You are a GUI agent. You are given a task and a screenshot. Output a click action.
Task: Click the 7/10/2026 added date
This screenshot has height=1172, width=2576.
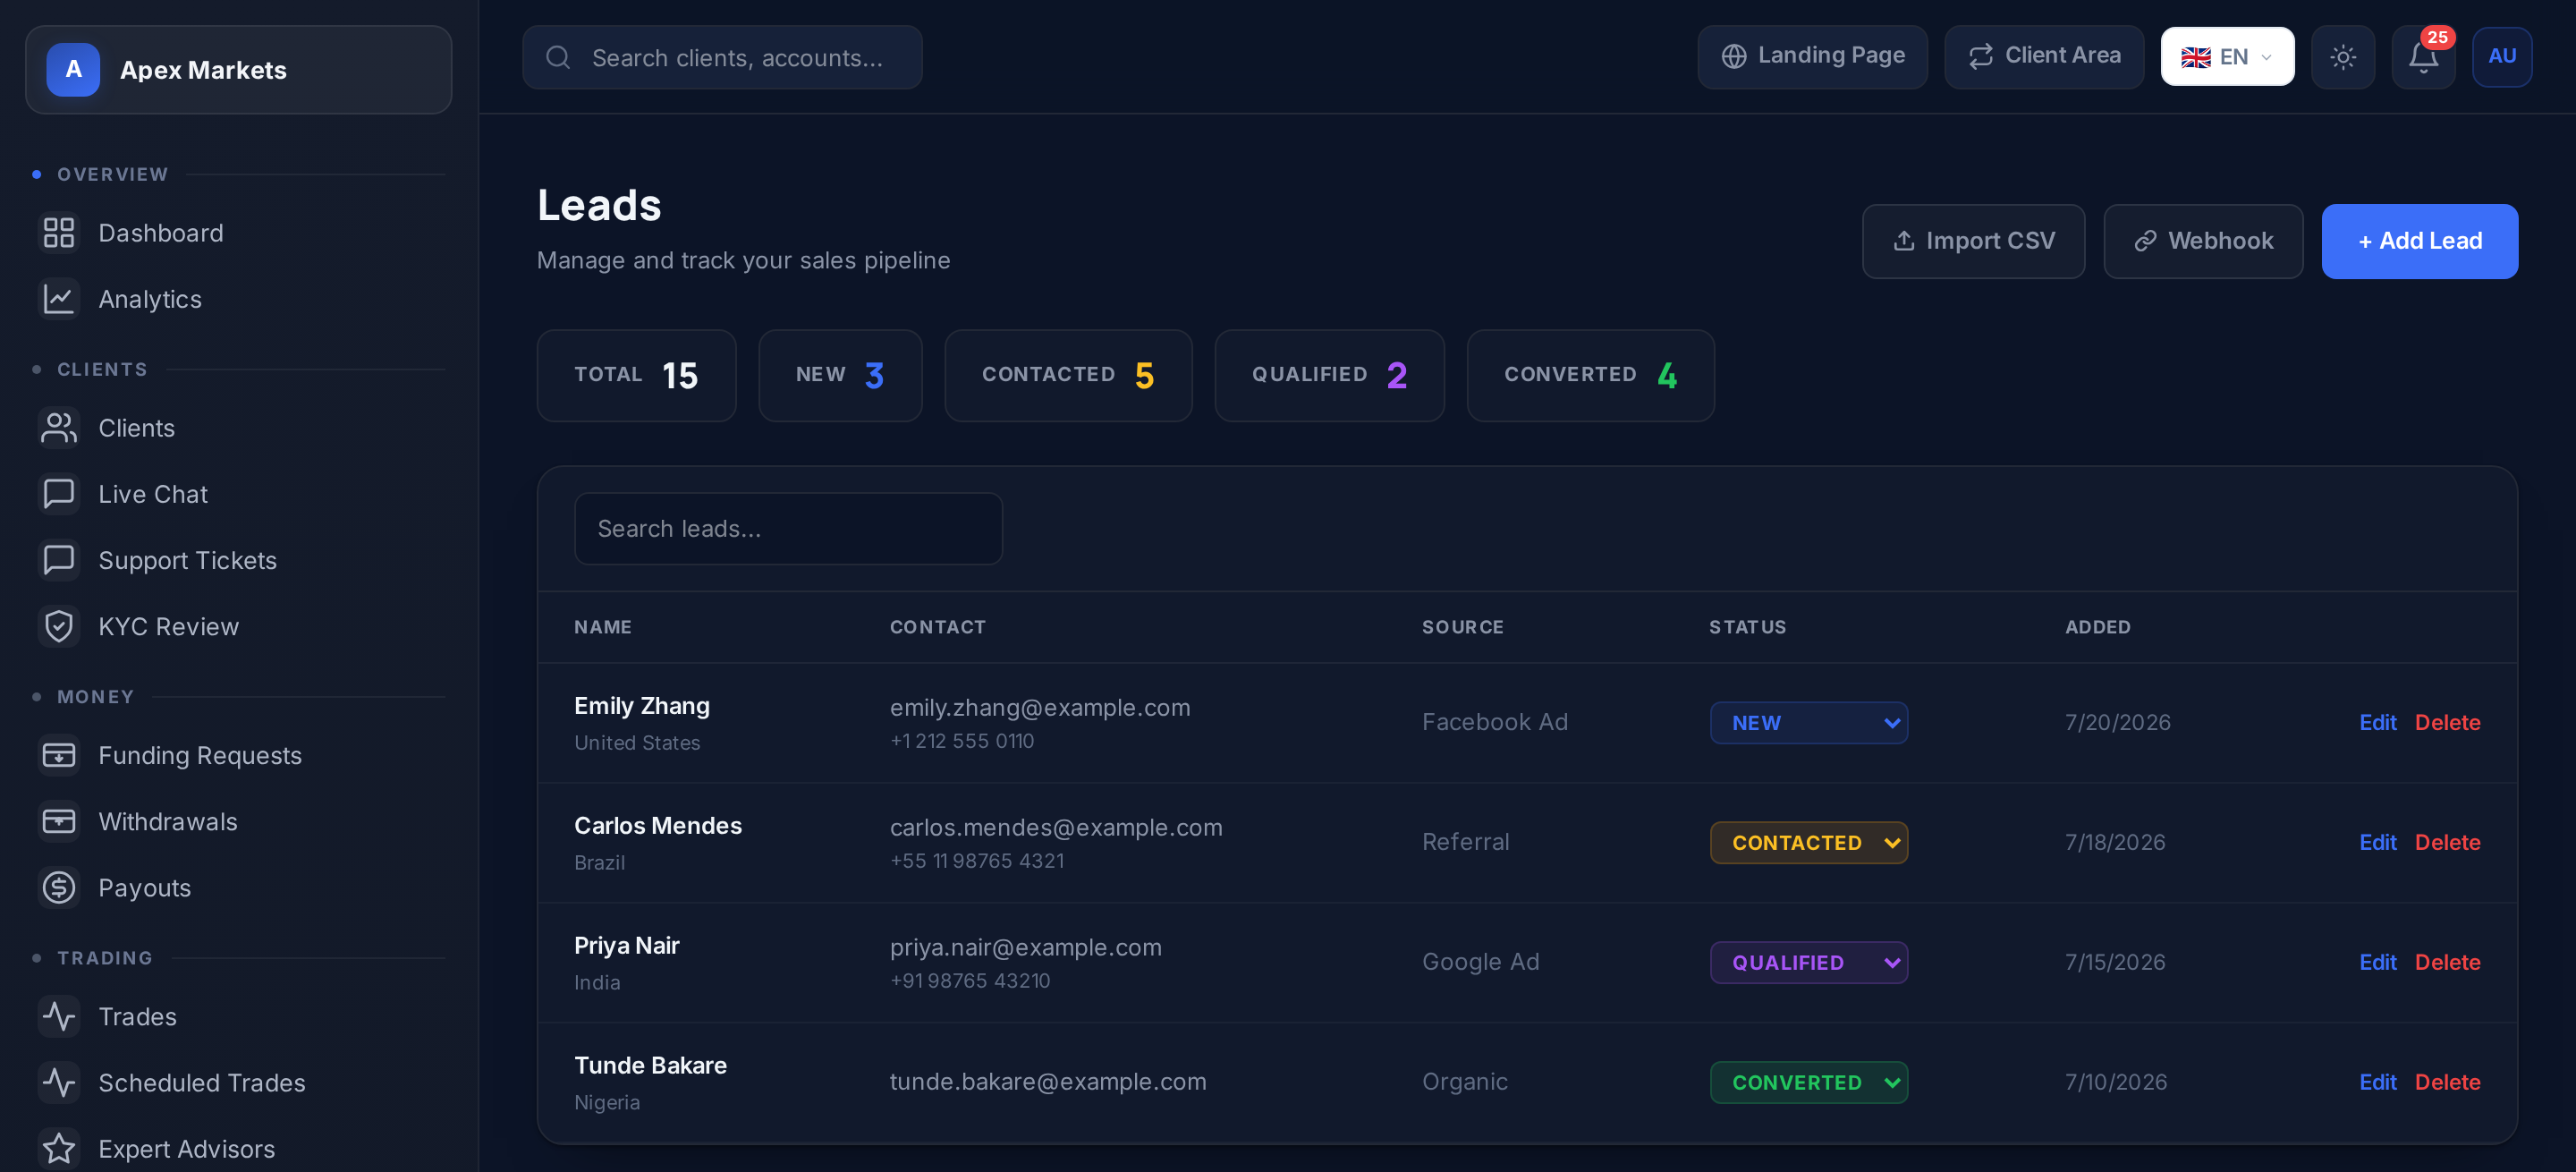point(2116,1082)
